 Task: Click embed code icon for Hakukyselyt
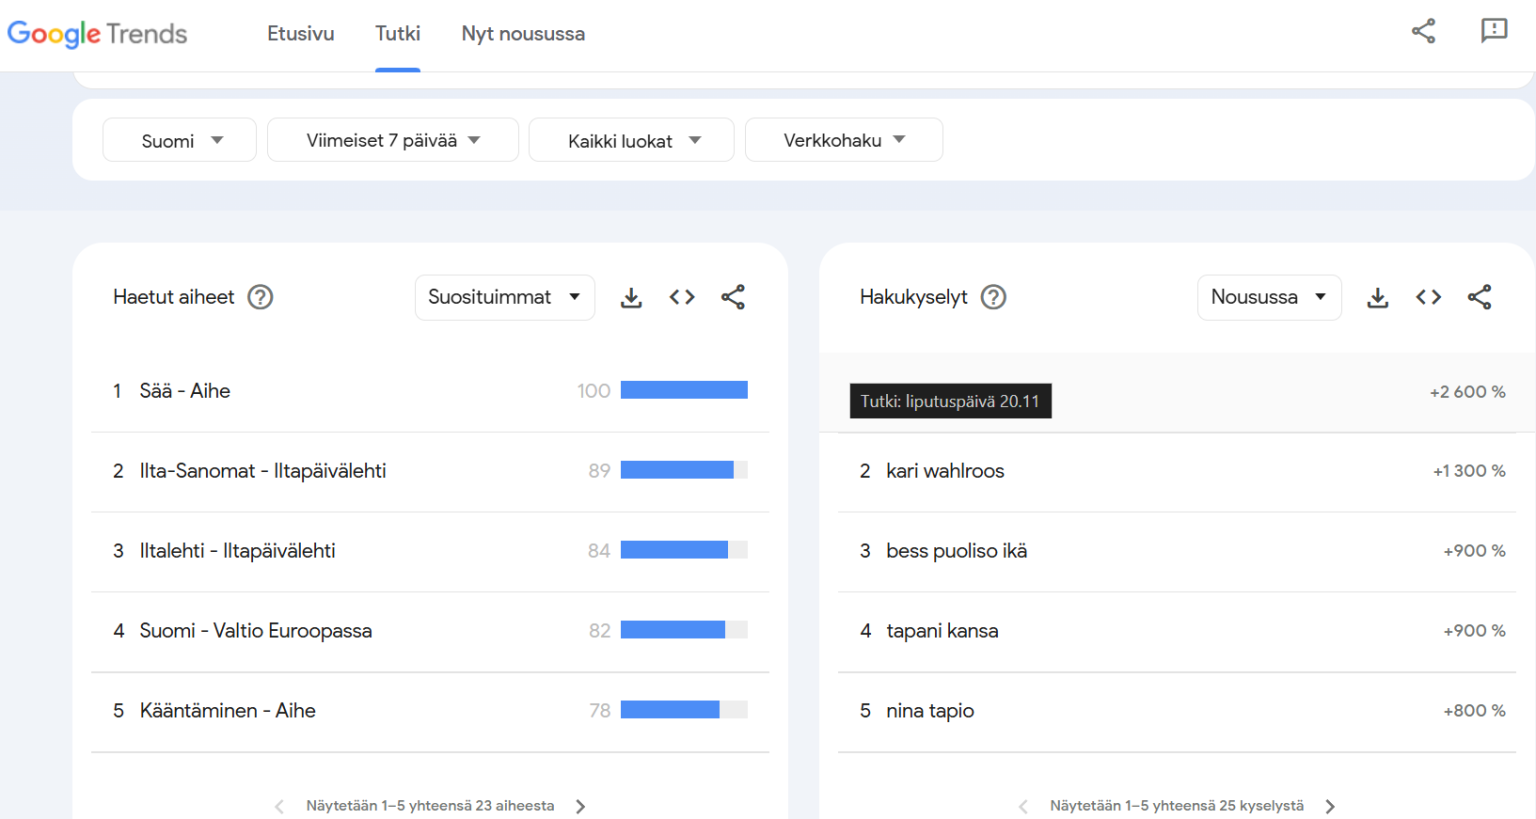pyautogui.click(x=1428, y=297)
